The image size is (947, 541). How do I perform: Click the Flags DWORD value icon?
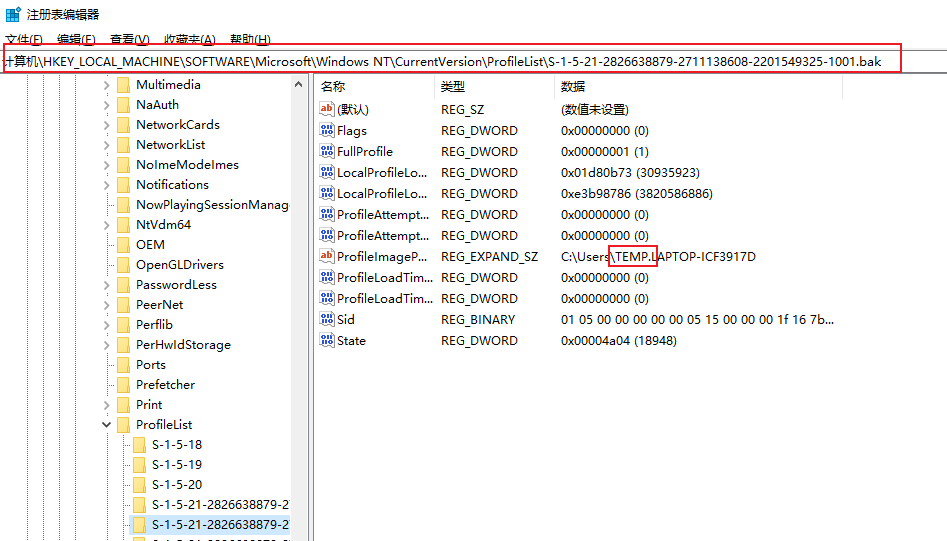coord(327,130)
